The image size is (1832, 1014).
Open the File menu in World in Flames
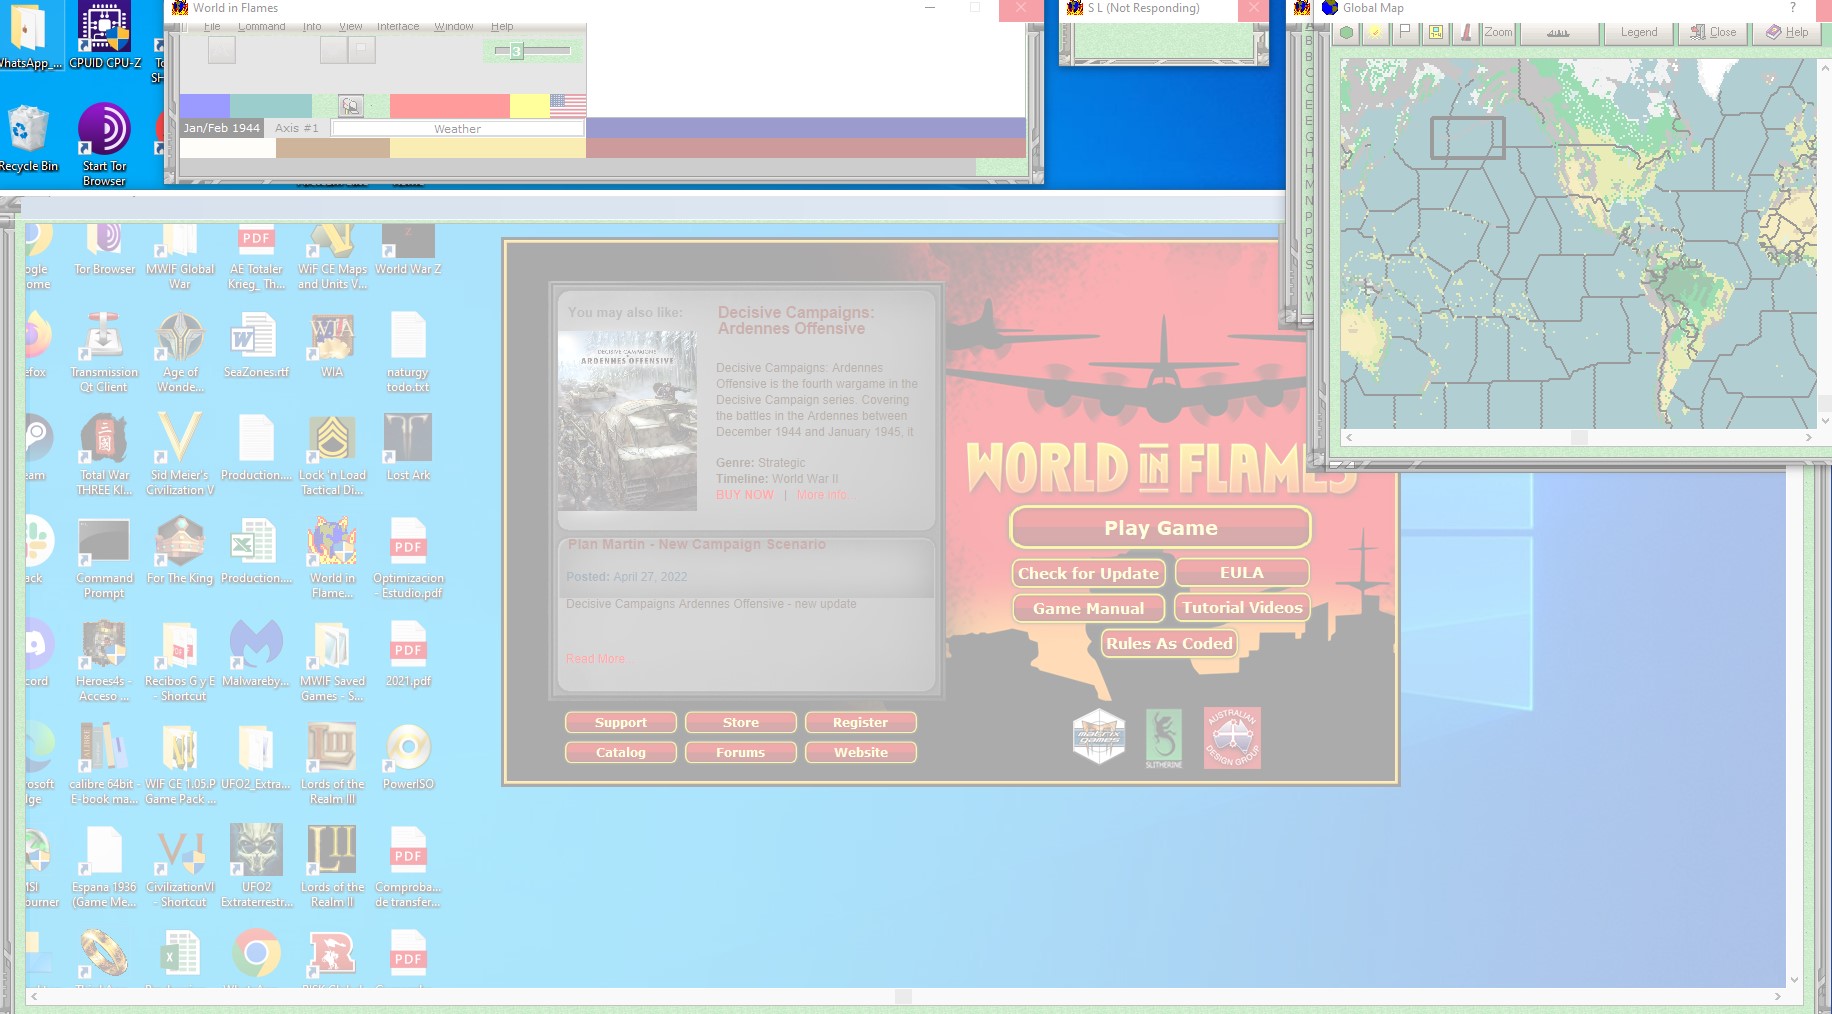212,27
